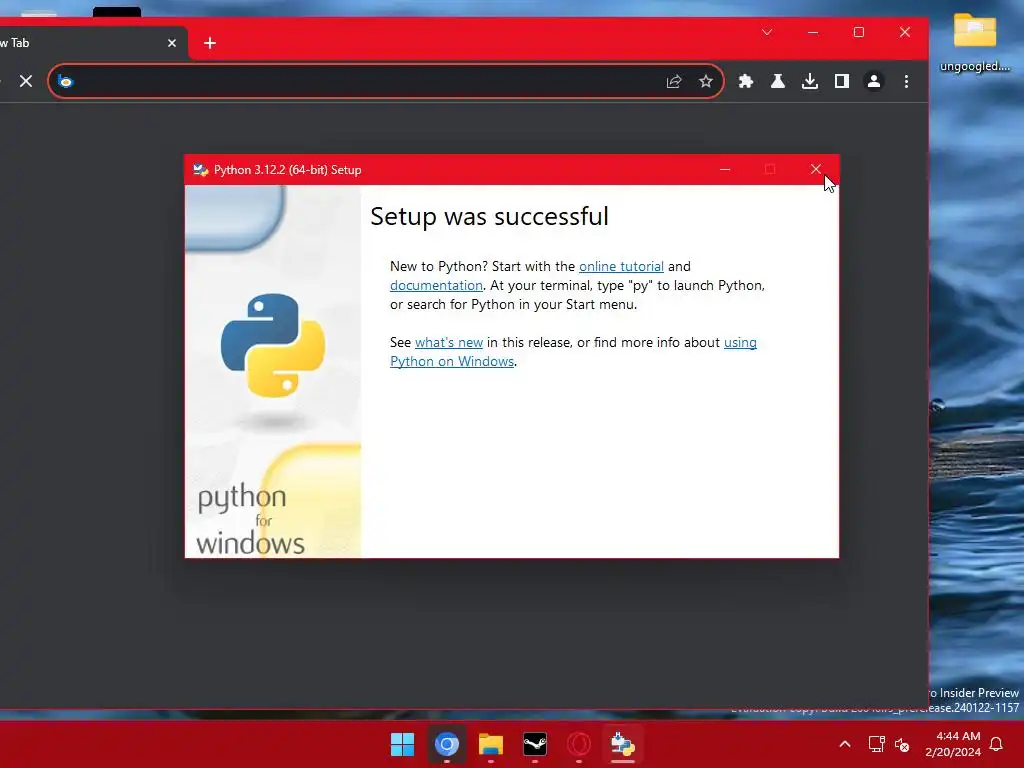Select the New Tab browser tab
1024x768 pixels.
pos(91,43)
